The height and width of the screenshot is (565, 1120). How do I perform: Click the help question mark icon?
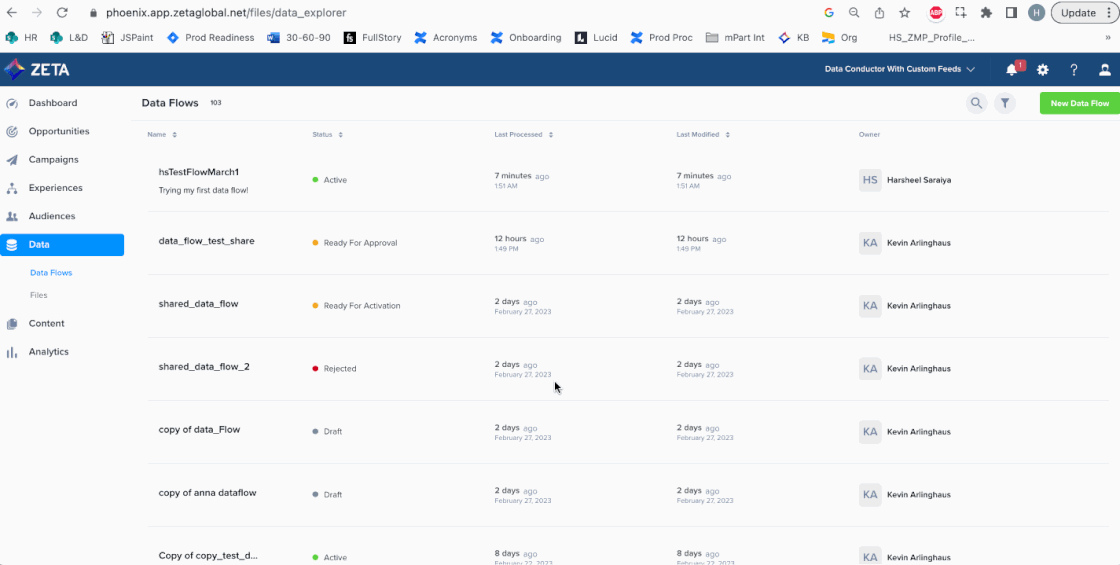(x=1074, y=70)
